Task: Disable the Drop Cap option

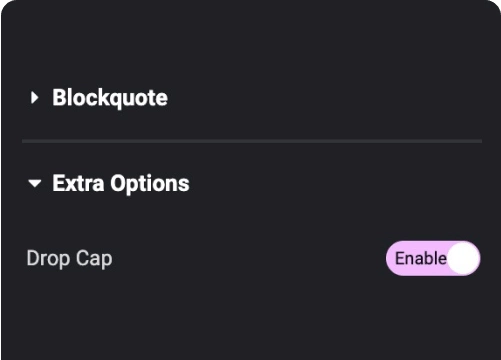Action: [x=433, y=258]
